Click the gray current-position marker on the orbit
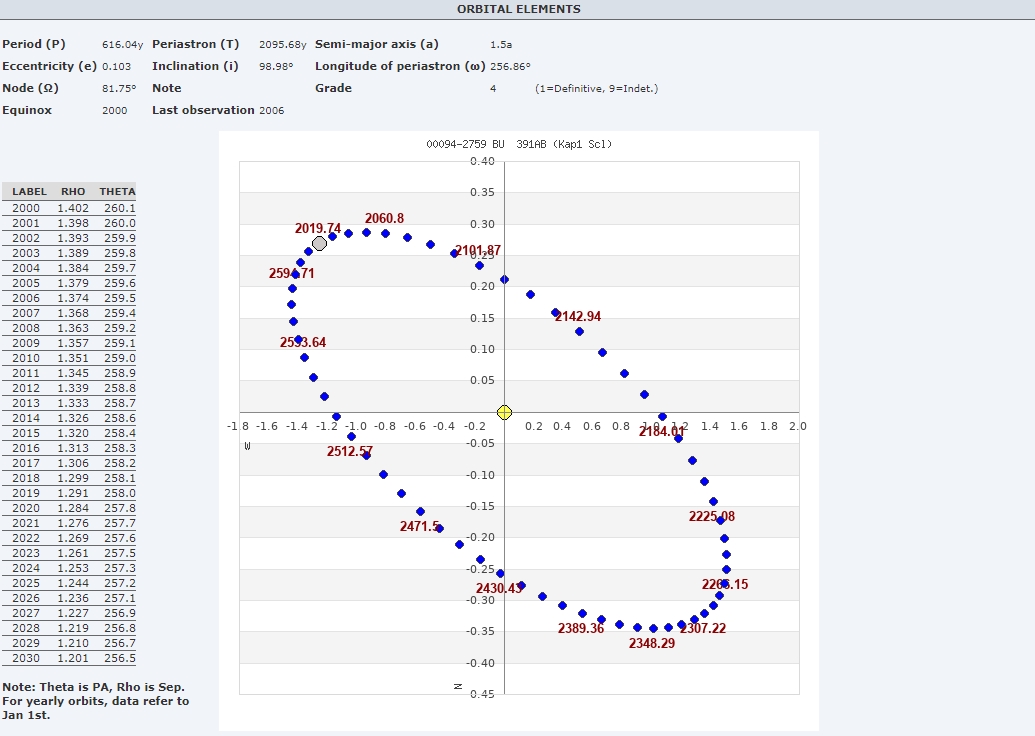Image resolution: width=1035 pixels, height=736 pixels. (x=319, y=243)
